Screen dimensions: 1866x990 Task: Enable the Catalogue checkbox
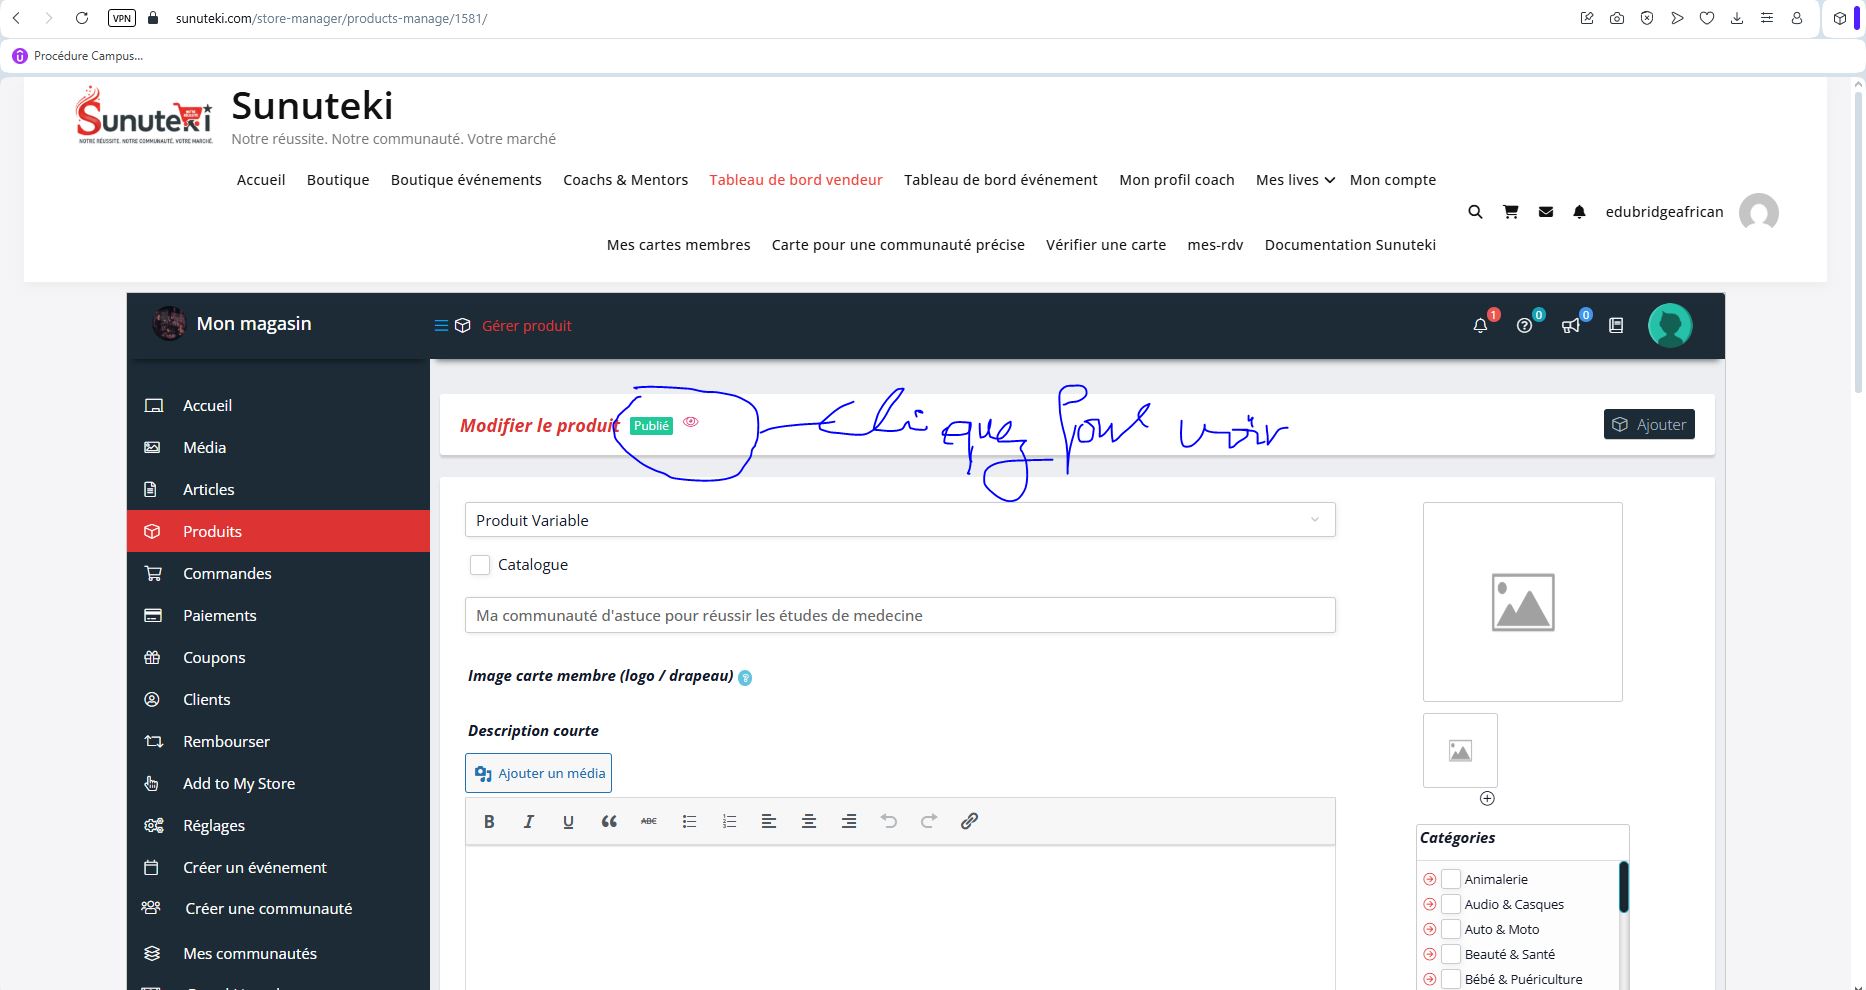click(x=480, y=565)
